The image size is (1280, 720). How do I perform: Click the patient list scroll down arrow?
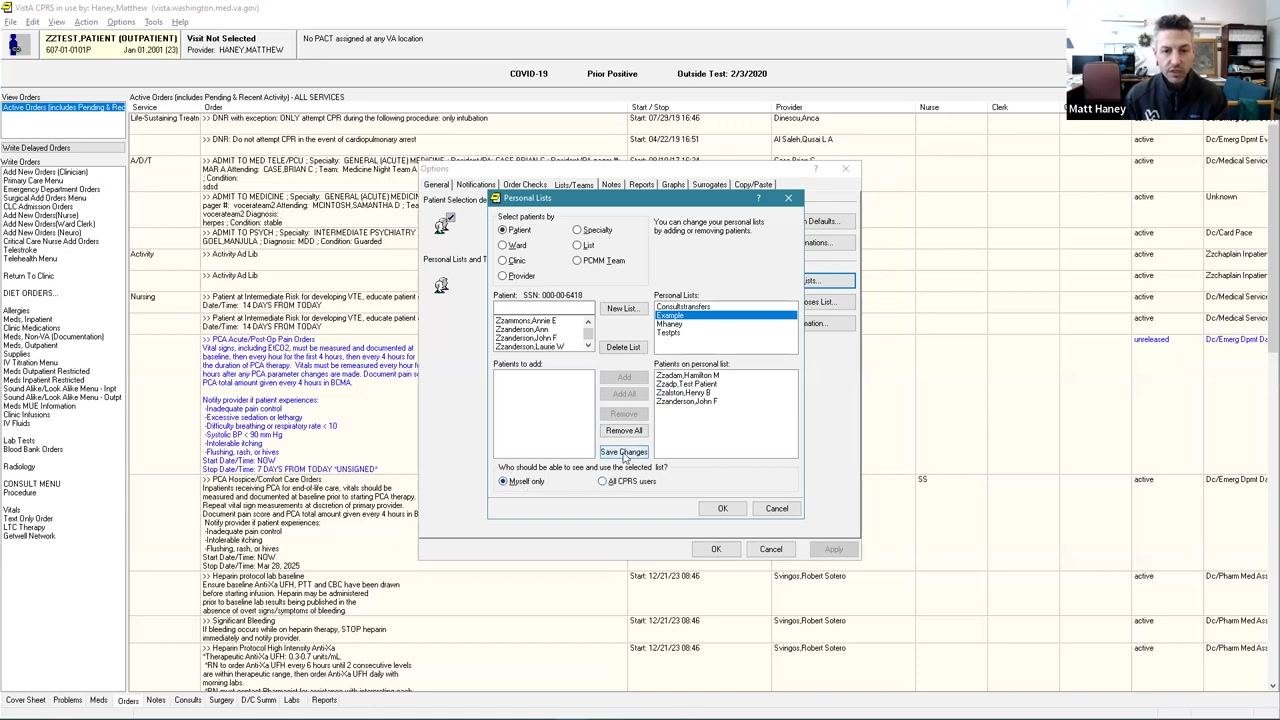click(588, 346)
